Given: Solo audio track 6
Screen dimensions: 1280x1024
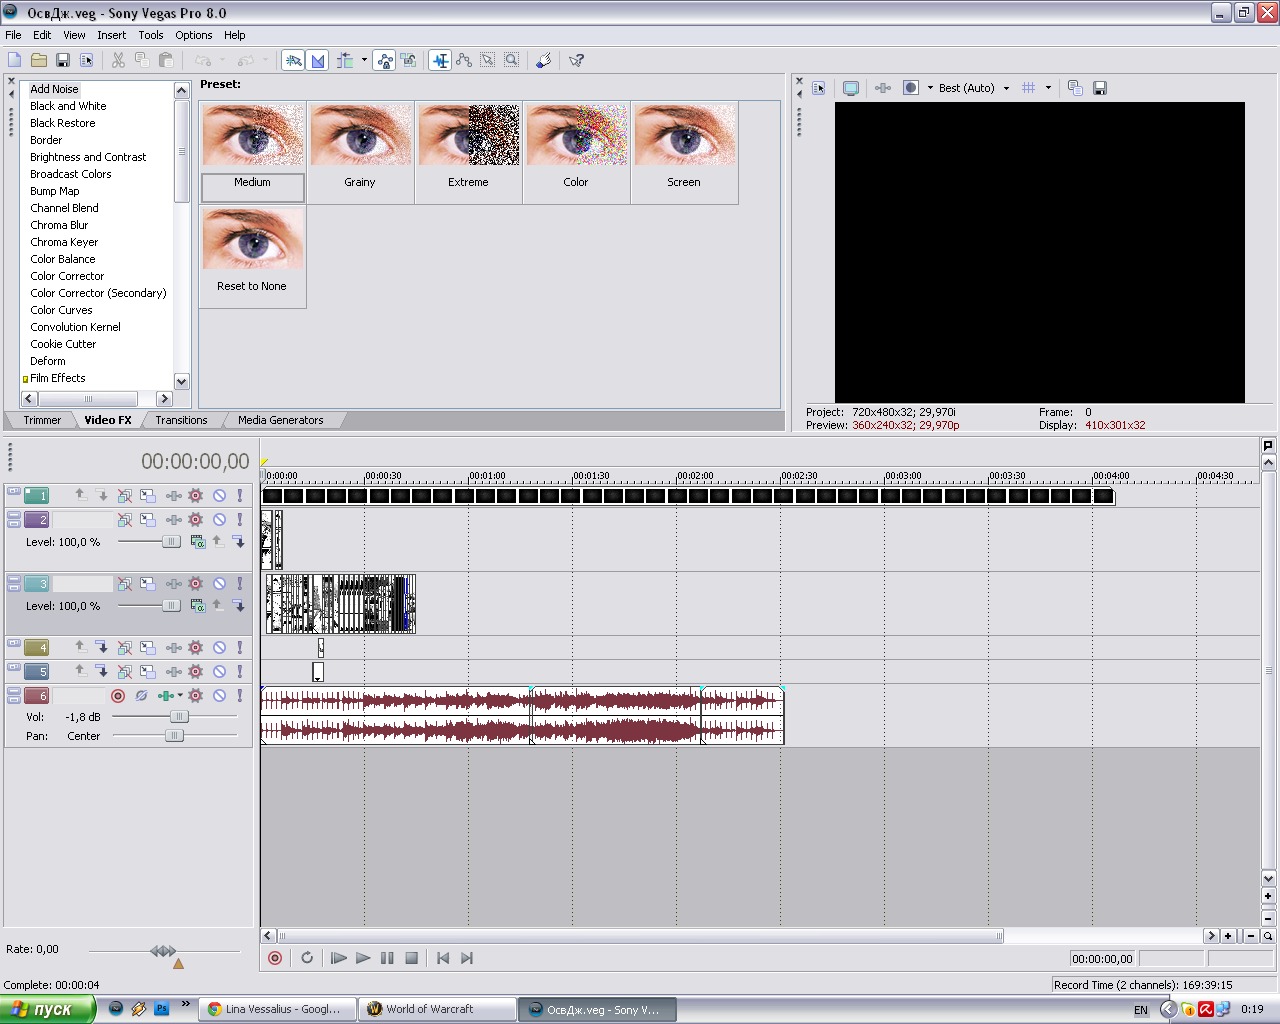Looking at the screenshot, I should (x=239, y=696).
